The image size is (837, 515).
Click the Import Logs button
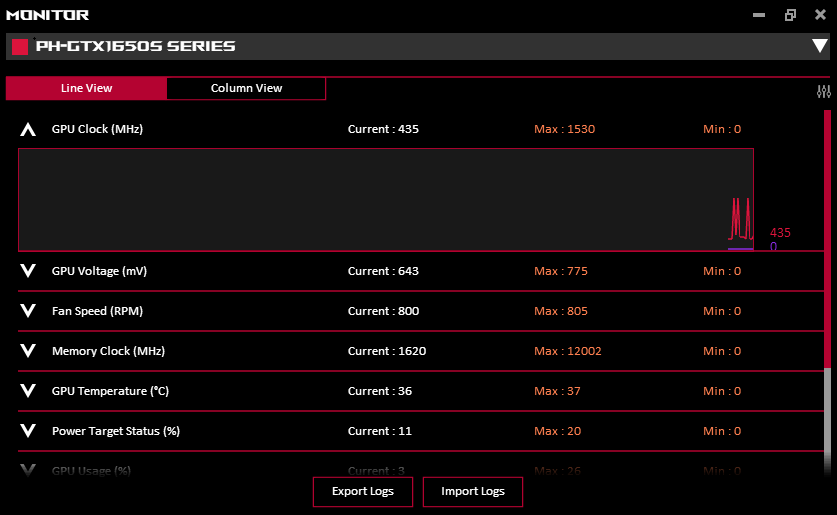click(473, 492)
